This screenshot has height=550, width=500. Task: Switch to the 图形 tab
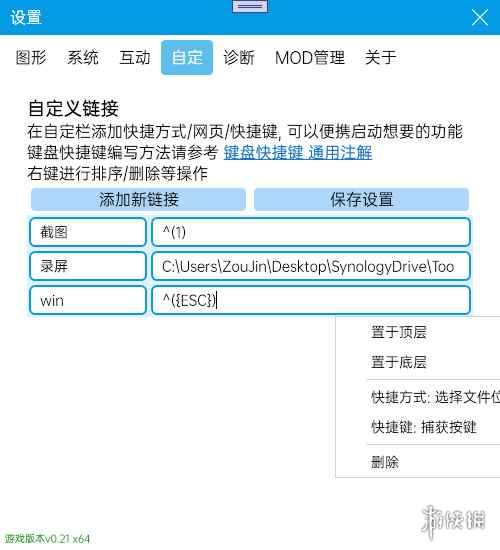tap(31, 58)
